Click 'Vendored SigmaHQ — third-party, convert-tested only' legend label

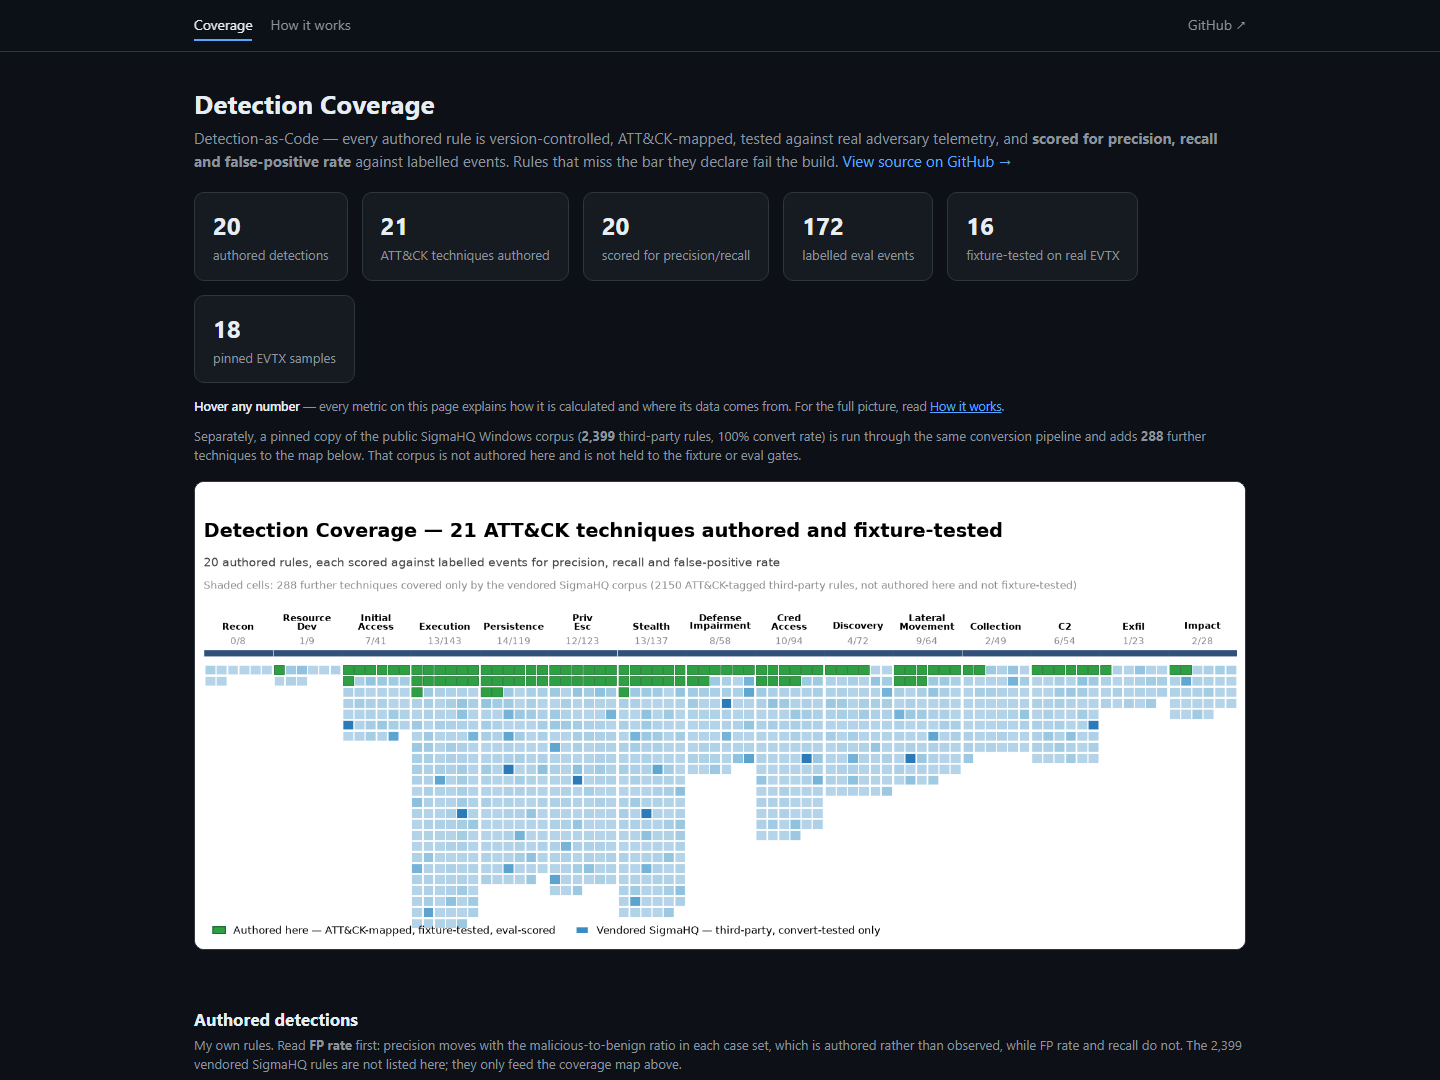tap(738, 930)
